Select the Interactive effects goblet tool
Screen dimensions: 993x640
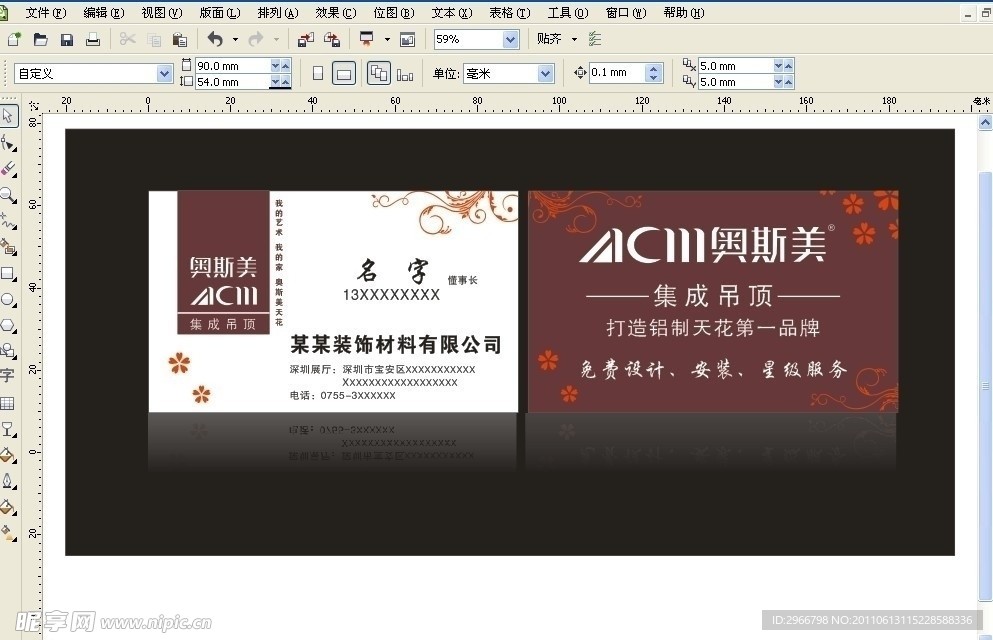[x=8, y=429]
